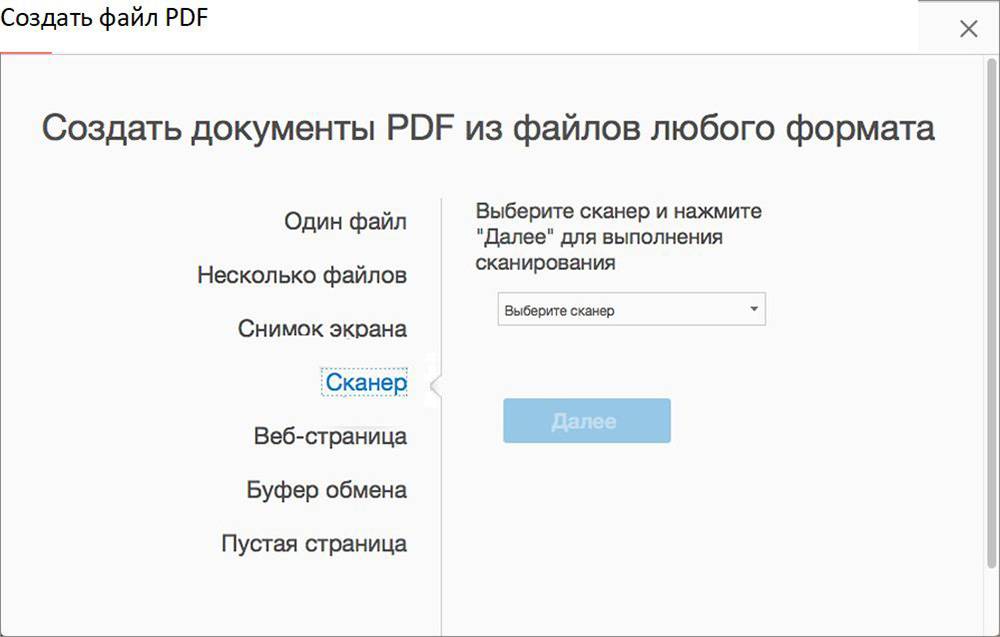
Task: Switch to the Снимок экрана option
Action: coord(322,329)
